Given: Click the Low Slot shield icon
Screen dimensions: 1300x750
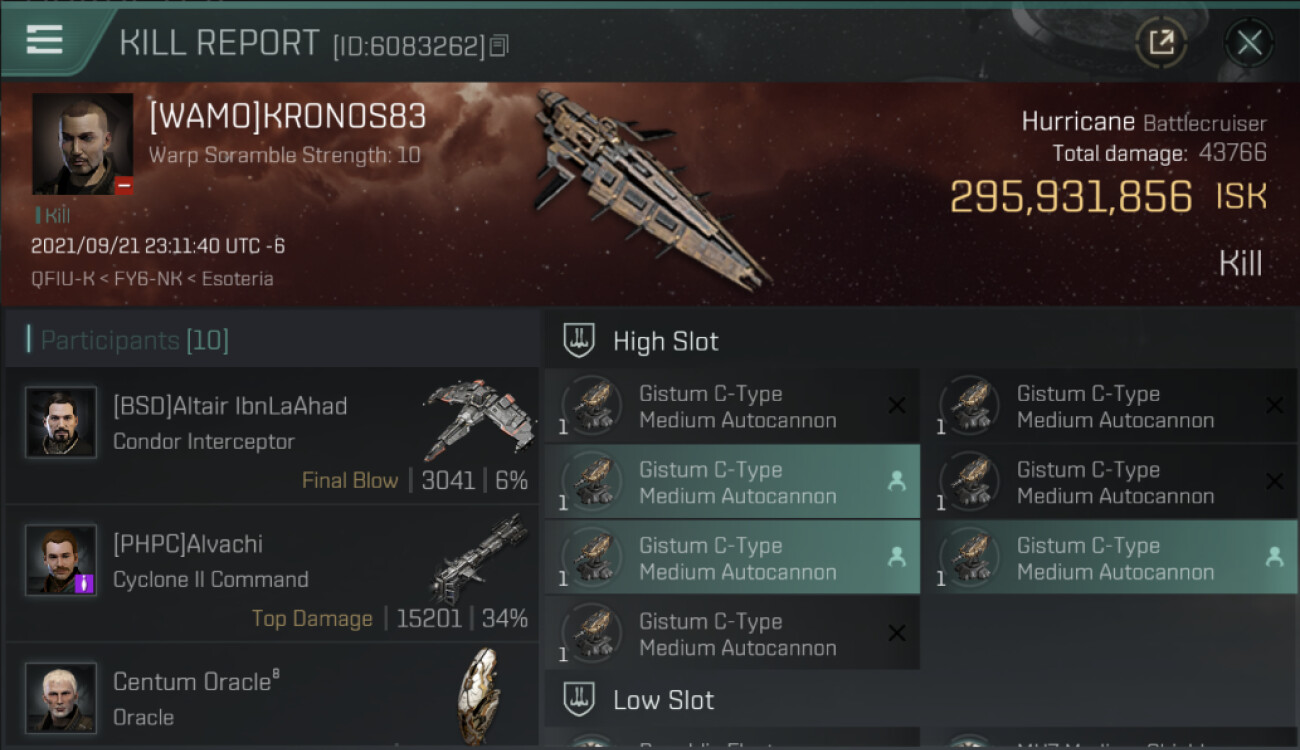Looking at the screenshot, I should 579,699.
